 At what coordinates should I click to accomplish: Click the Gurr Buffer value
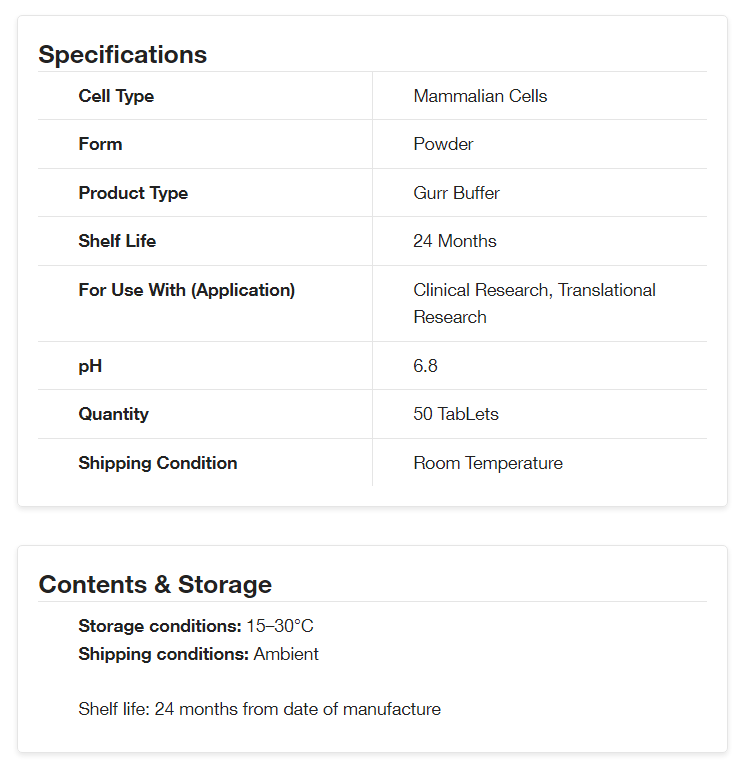[x=456, y=193]
